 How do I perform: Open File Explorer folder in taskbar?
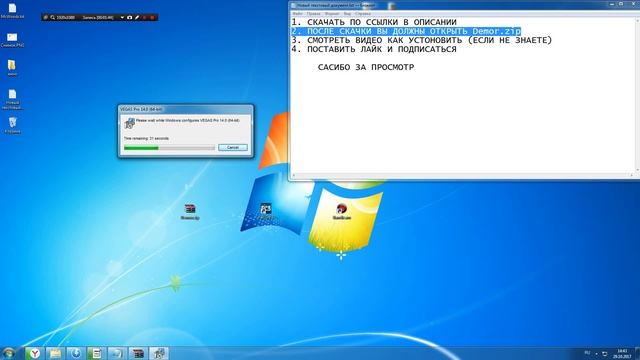pos(55,353)
